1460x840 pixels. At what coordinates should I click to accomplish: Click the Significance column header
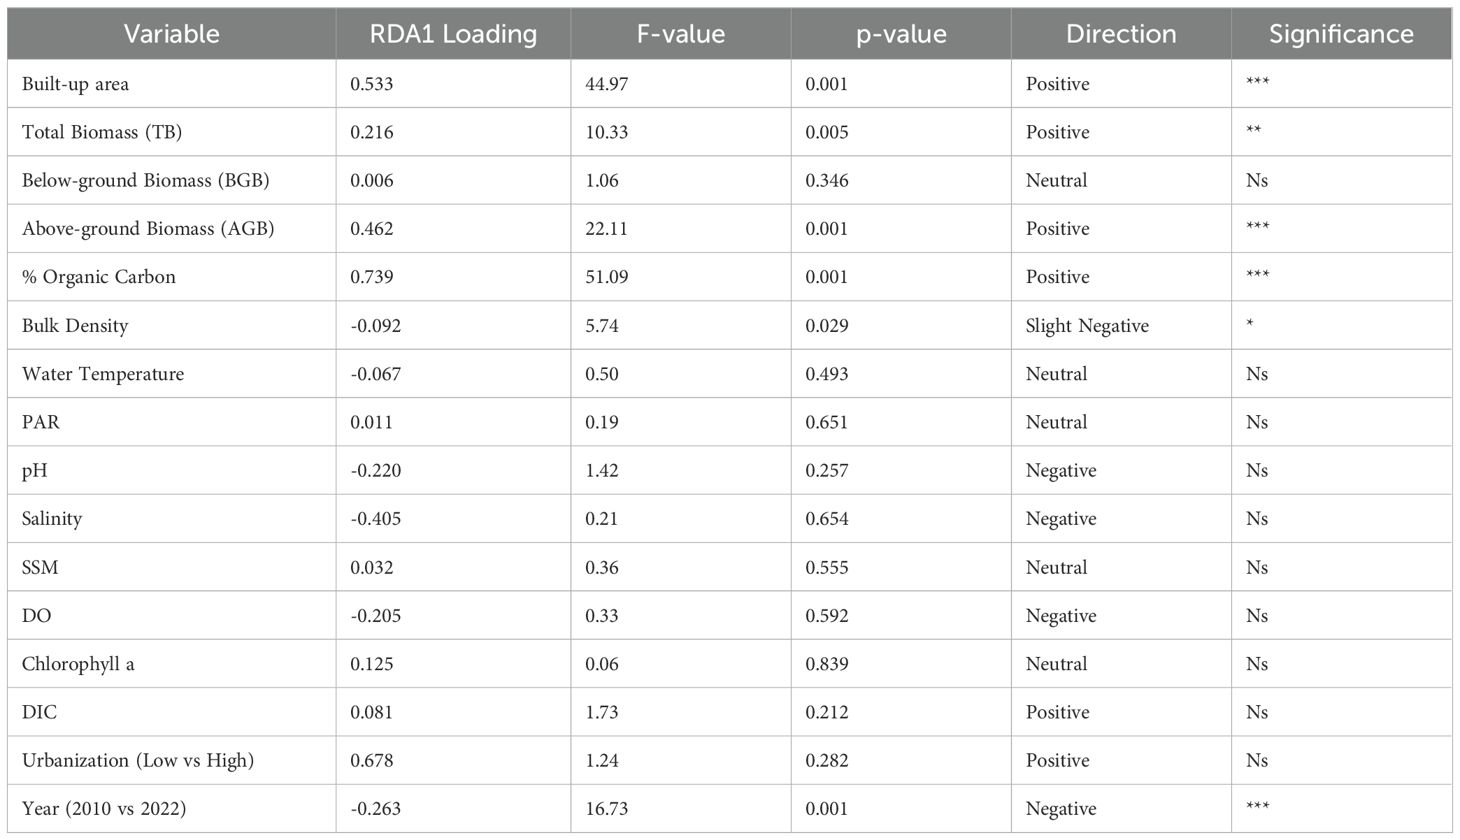[x=1340, y=34]
